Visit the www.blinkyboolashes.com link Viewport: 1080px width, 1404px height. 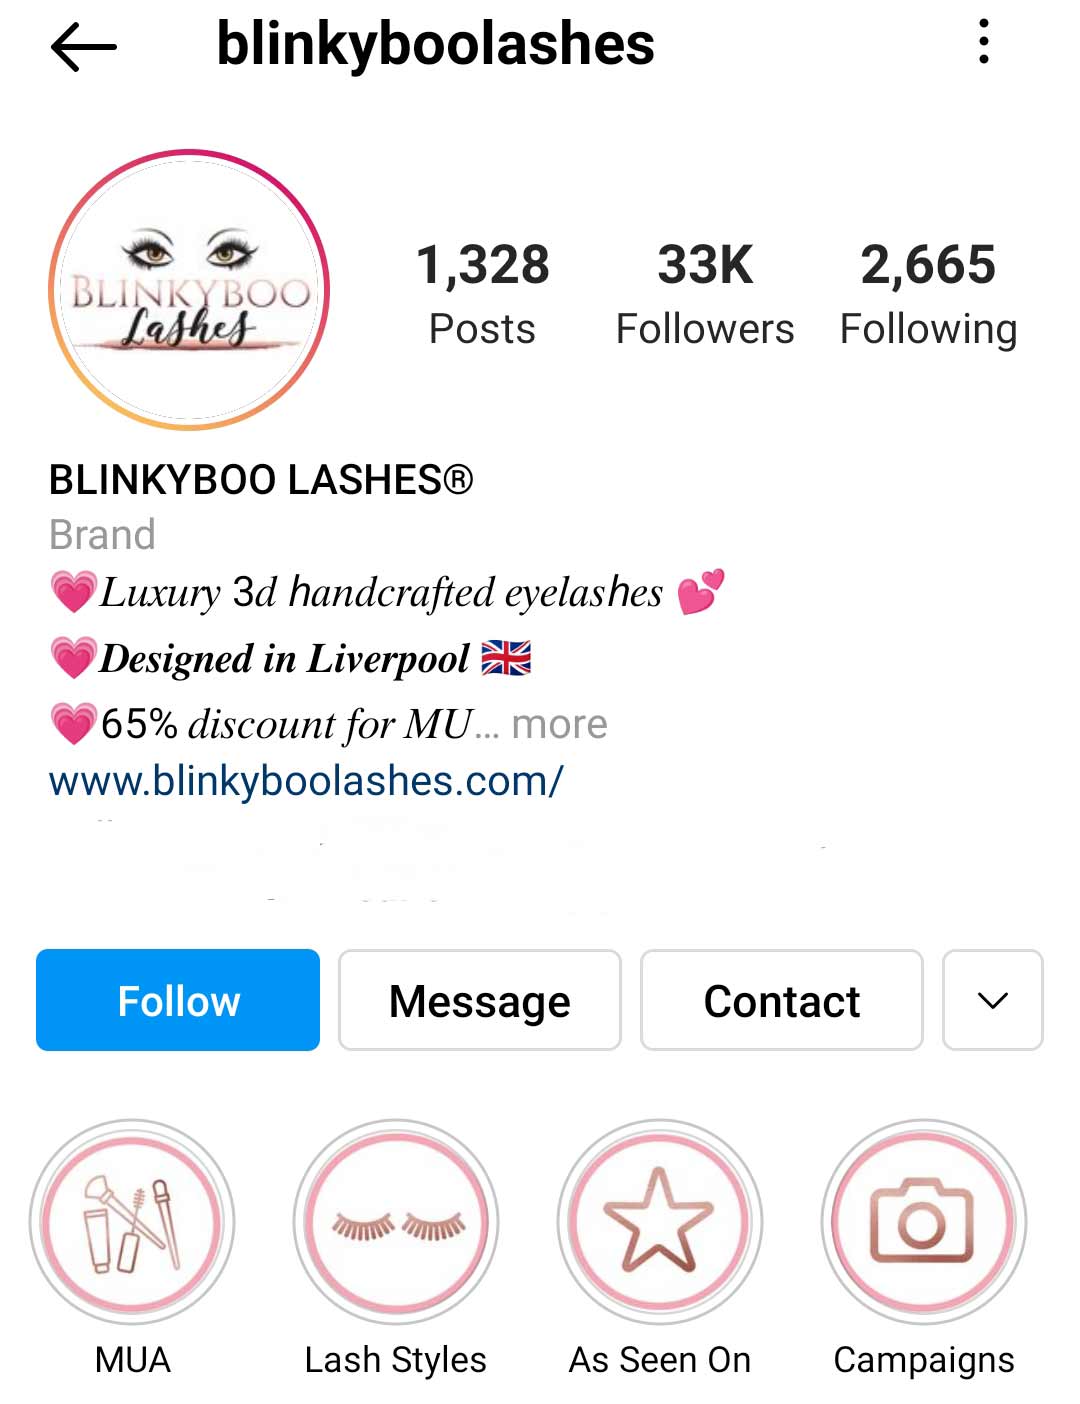(306, 781)
